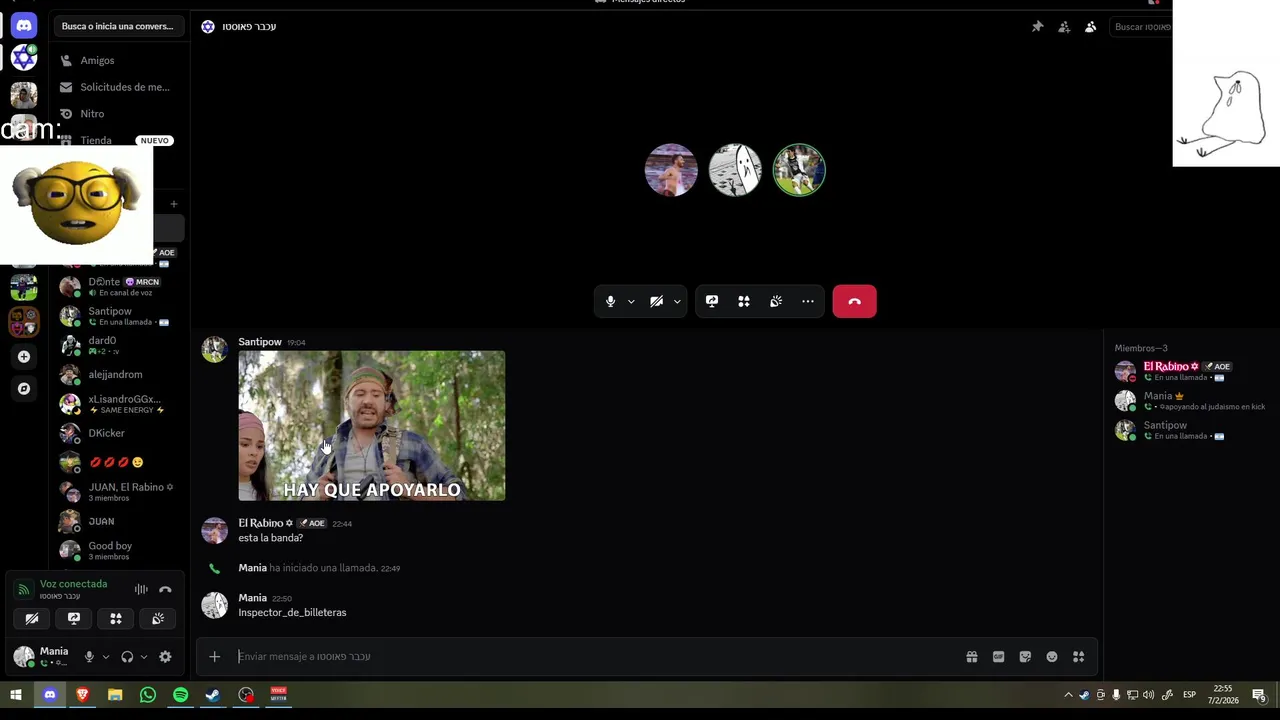This screenshot has width=1280, height=720.
Task: Open activities launcher in call controls bar
Action: pyautogui.click(x=744, y=301)
